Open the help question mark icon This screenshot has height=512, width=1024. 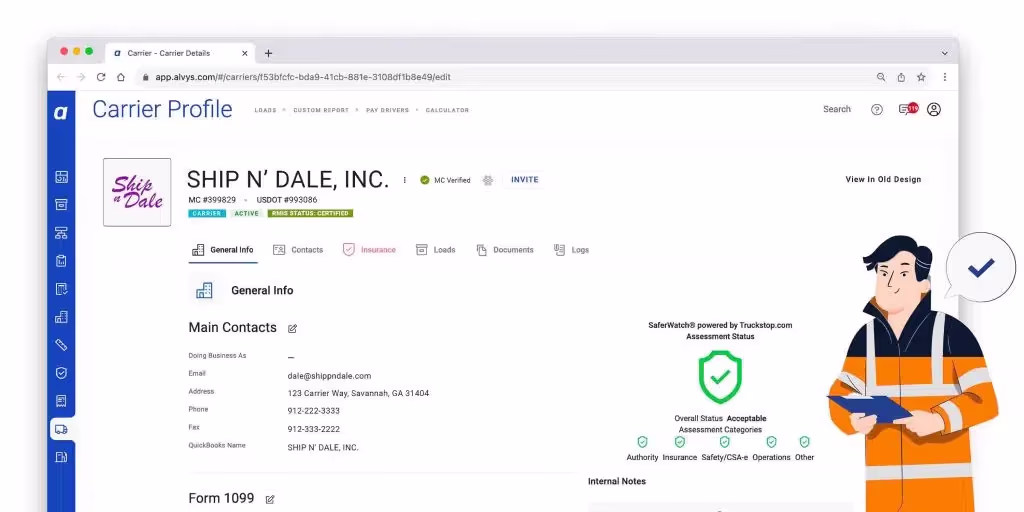(876, 110)
